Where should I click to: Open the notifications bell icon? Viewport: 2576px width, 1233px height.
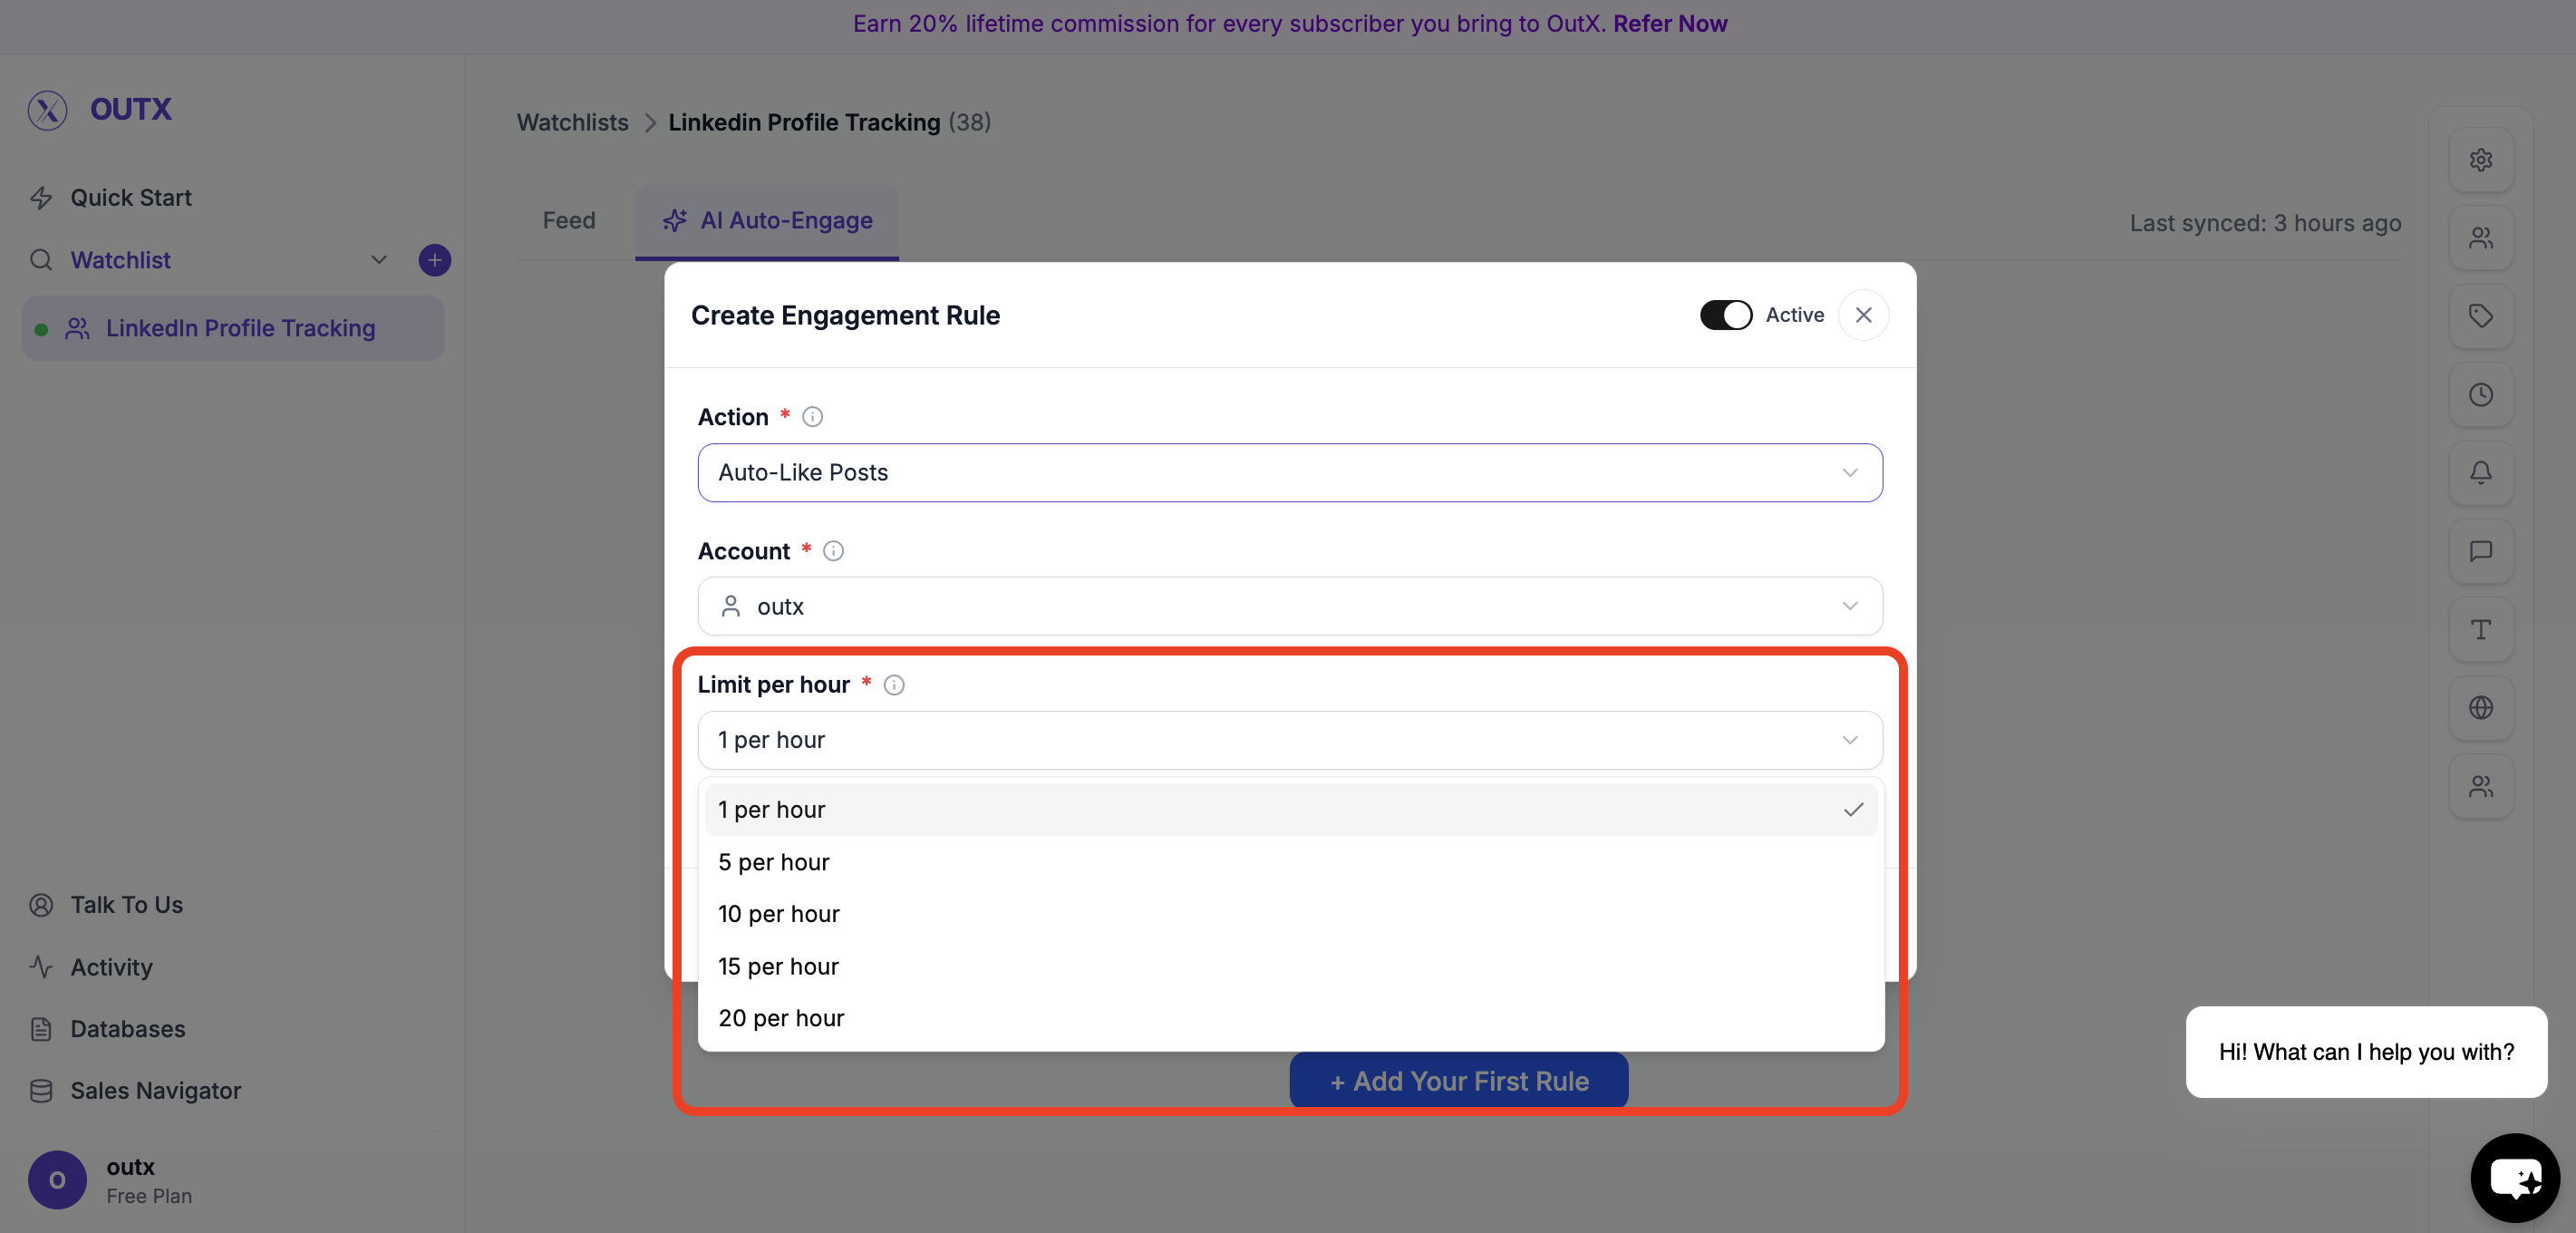(2480, 472)
